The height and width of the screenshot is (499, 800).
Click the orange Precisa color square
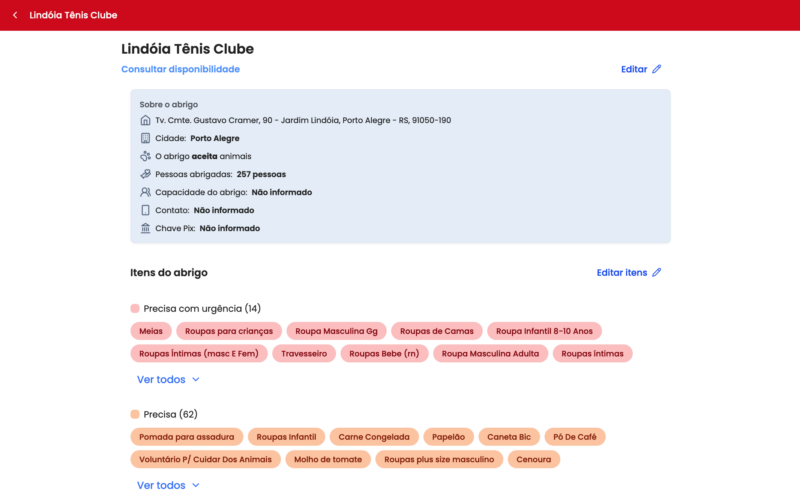(x=135, y=414)
